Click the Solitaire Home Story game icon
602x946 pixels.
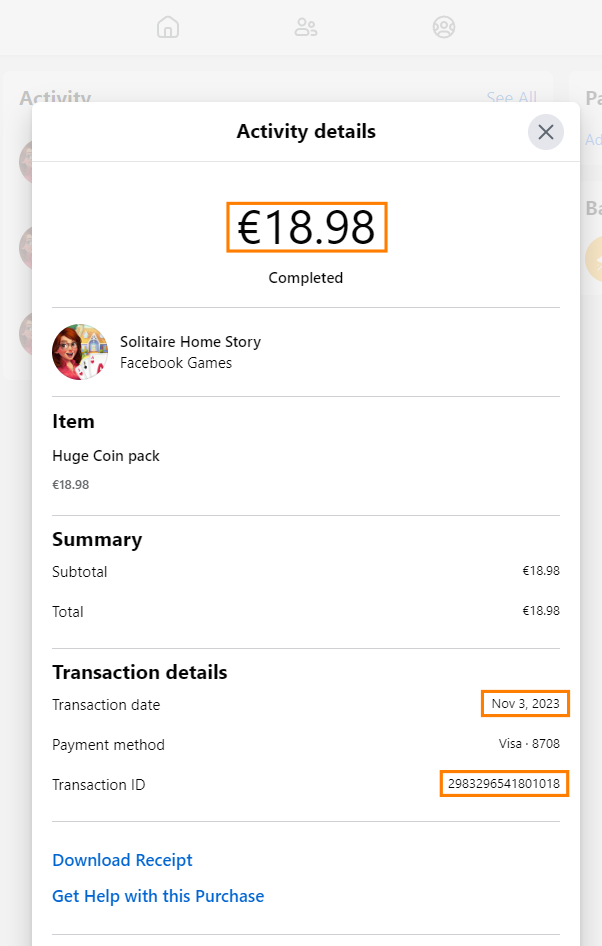click(80, 352)
